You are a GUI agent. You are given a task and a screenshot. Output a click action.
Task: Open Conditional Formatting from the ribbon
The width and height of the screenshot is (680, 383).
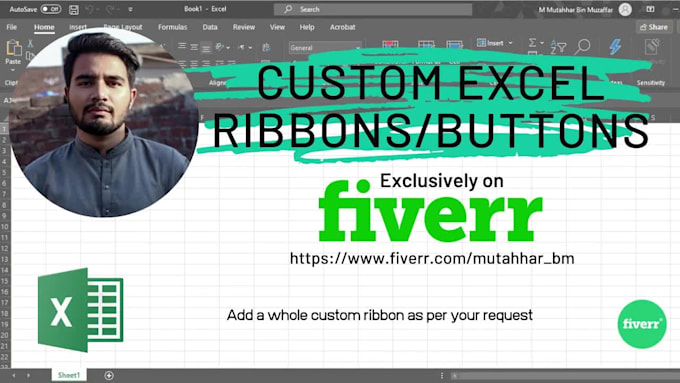pyautogui.click(x=390, y=44)
